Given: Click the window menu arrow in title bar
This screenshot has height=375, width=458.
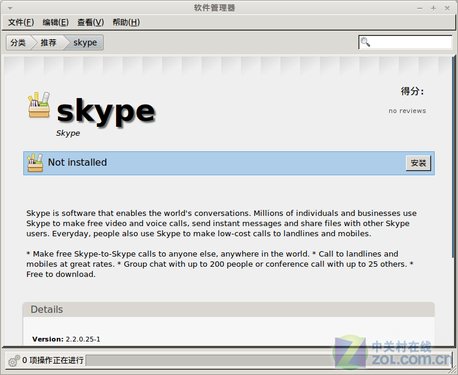Looking at the screenshot, I should tap(10, 8).
